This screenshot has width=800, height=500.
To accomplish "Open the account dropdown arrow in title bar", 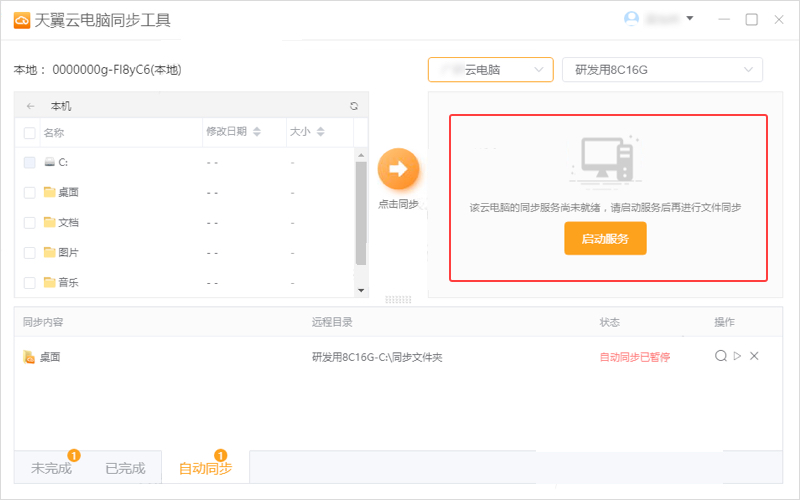I will 690,18.
